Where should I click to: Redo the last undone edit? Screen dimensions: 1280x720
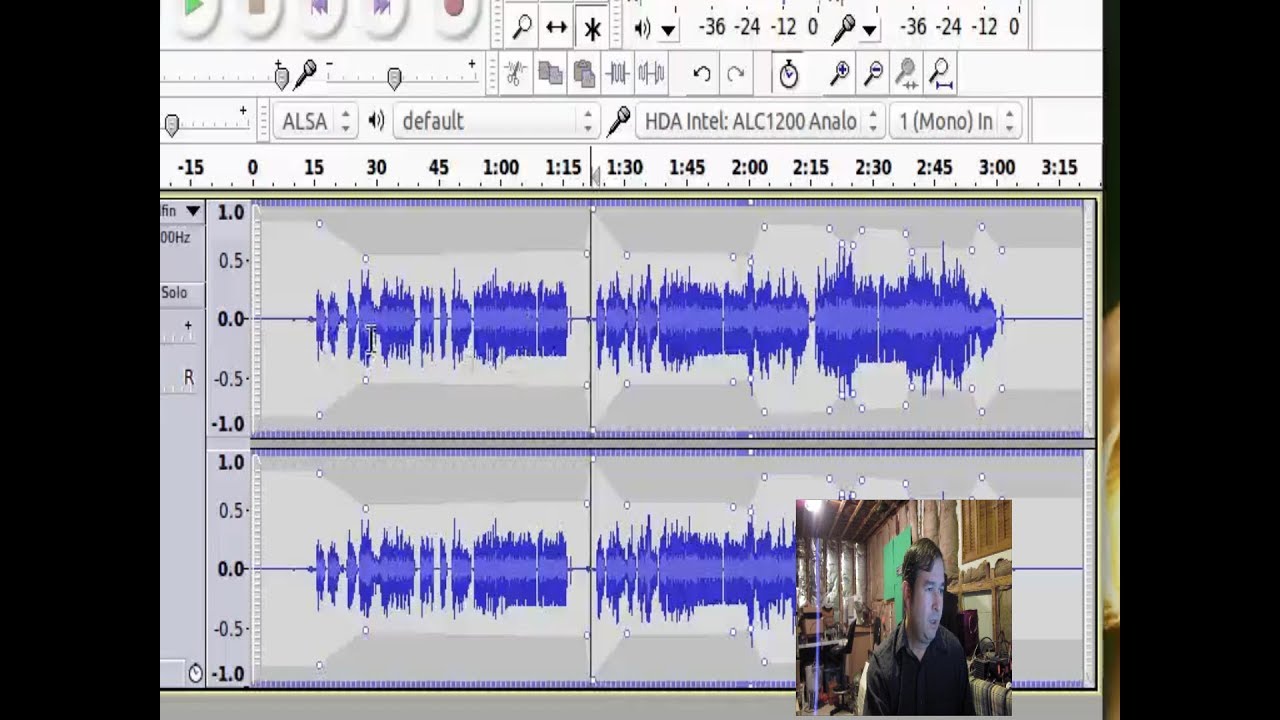736,73
